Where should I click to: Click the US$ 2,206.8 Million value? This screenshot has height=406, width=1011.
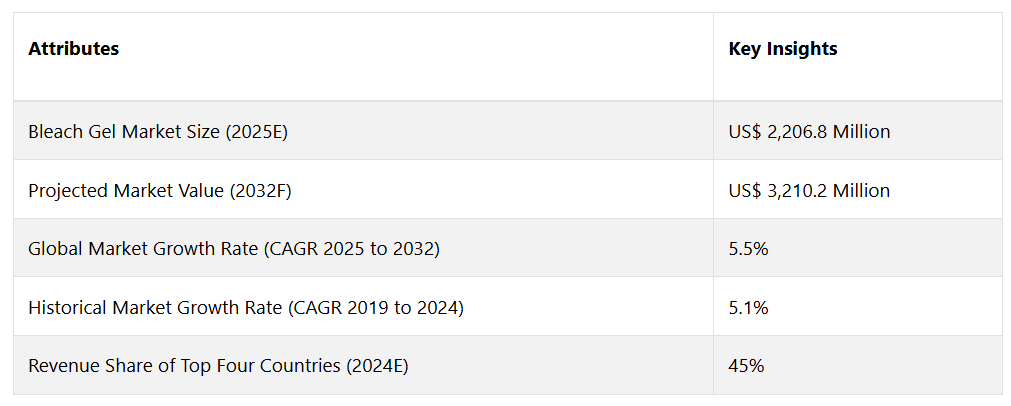[809, 131]
